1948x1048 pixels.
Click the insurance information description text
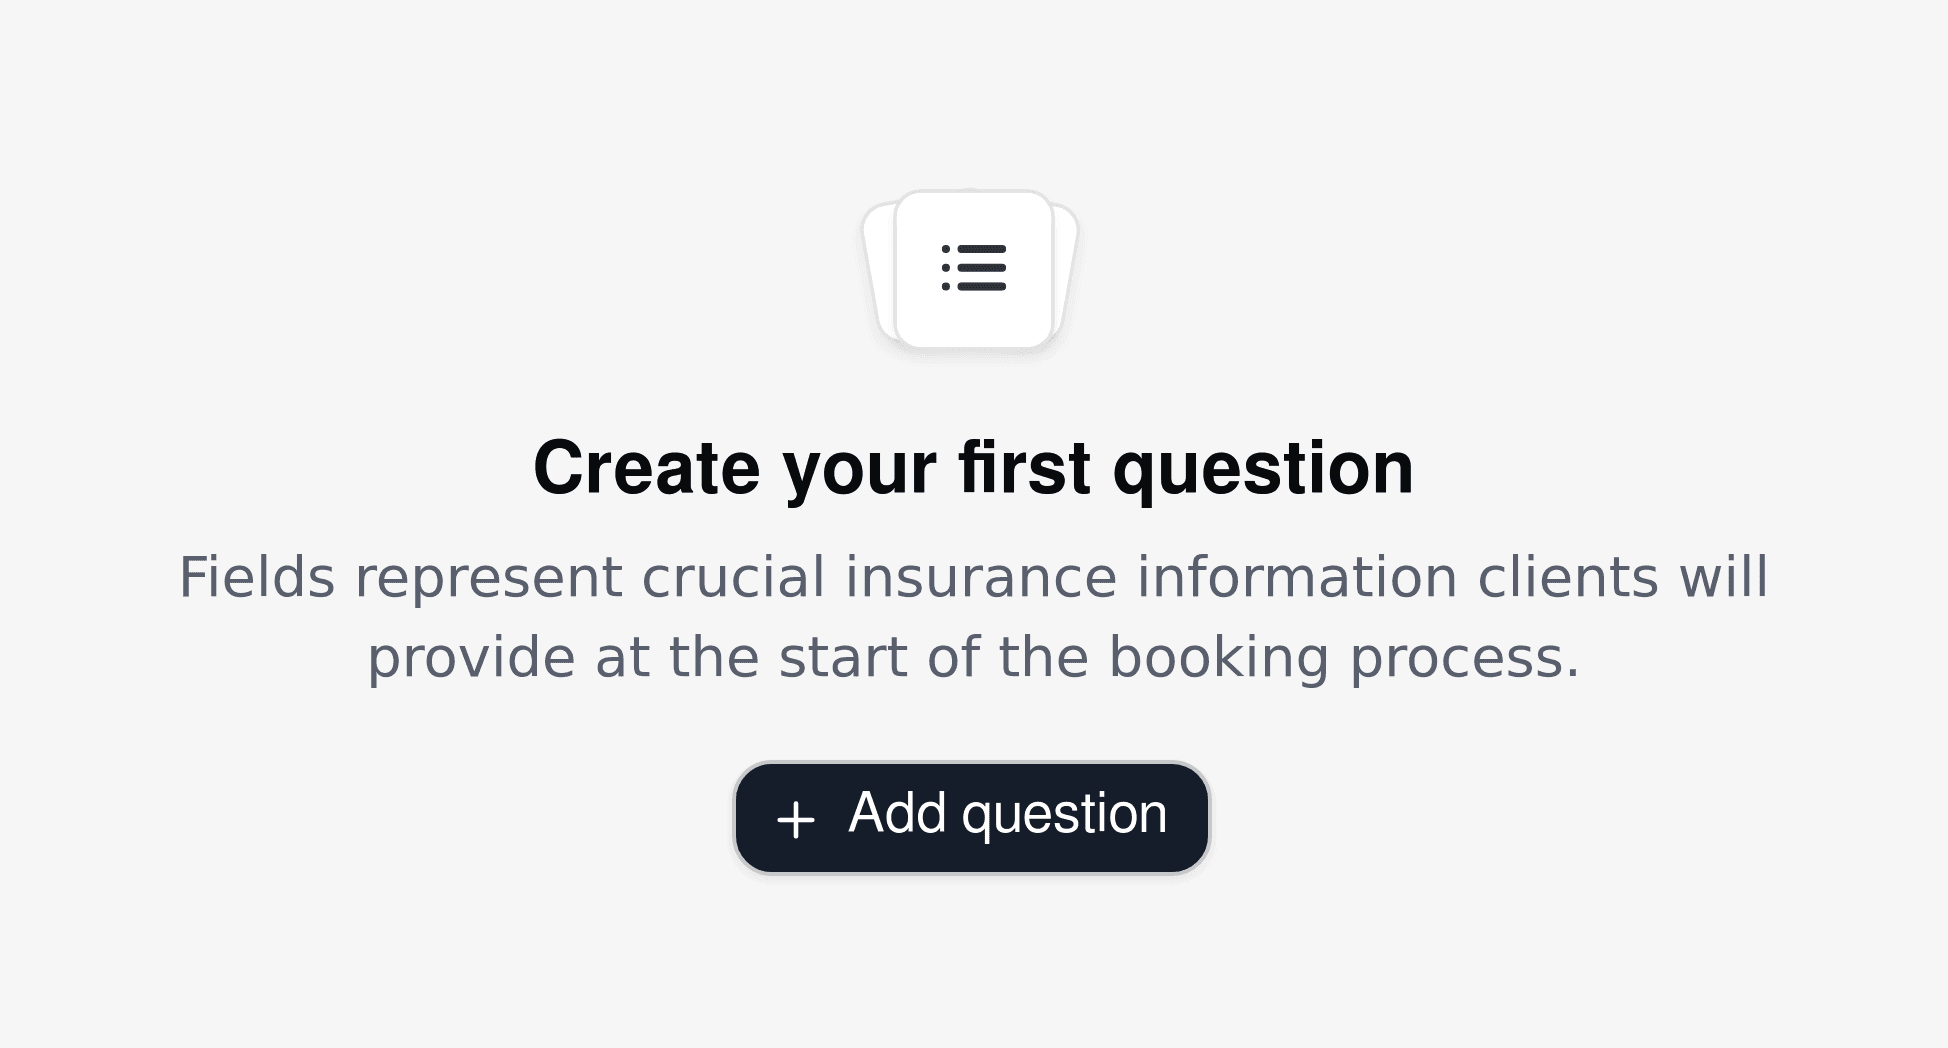pyautogui.click(x=973, y=576)
